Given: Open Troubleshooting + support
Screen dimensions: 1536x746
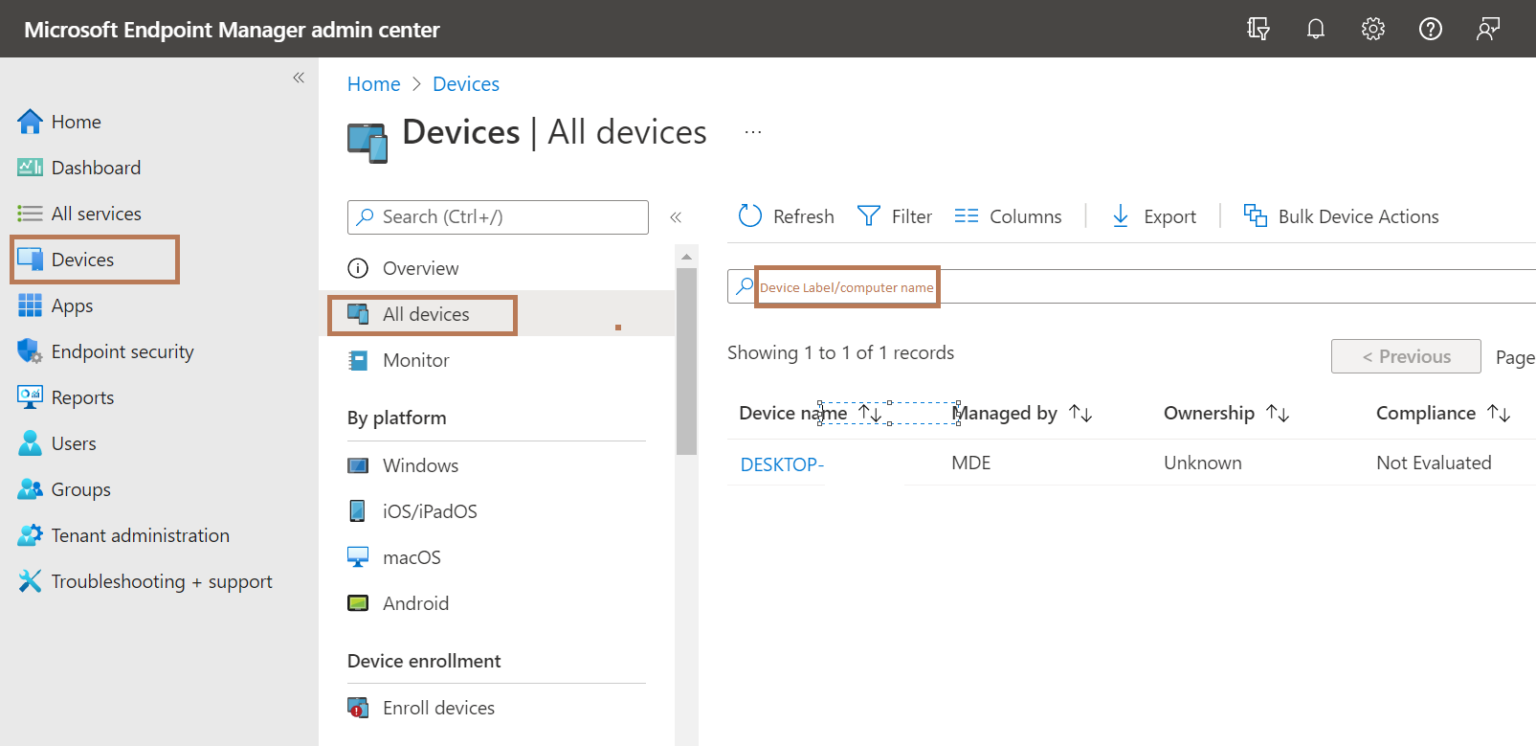Looking at the screenshot, I should 161,582.
